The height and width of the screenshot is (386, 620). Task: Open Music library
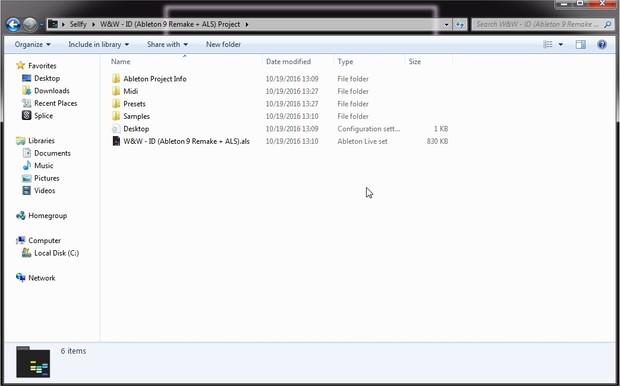pos(43,166)
